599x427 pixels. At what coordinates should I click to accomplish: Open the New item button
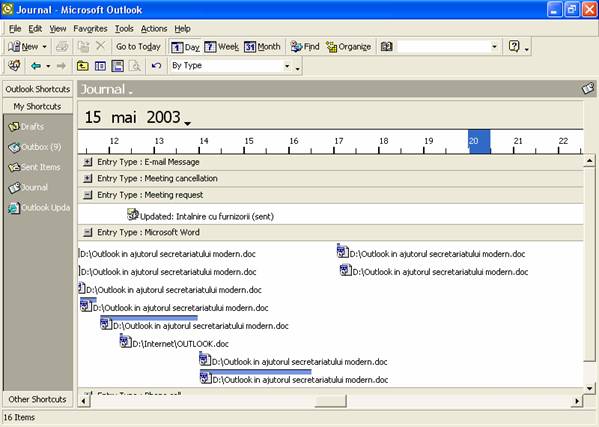tap(23, 47)
